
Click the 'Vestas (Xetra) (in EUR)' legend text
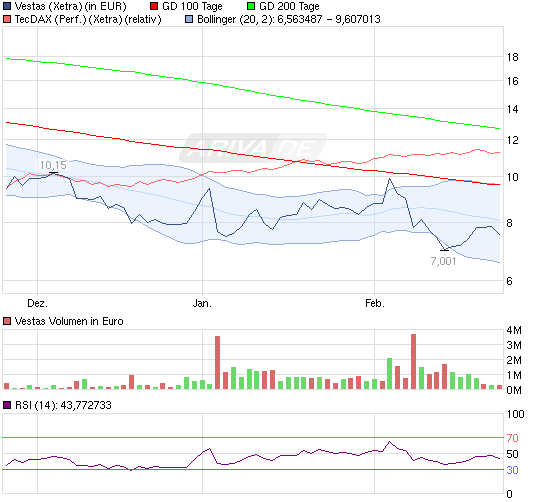[70, 6]
